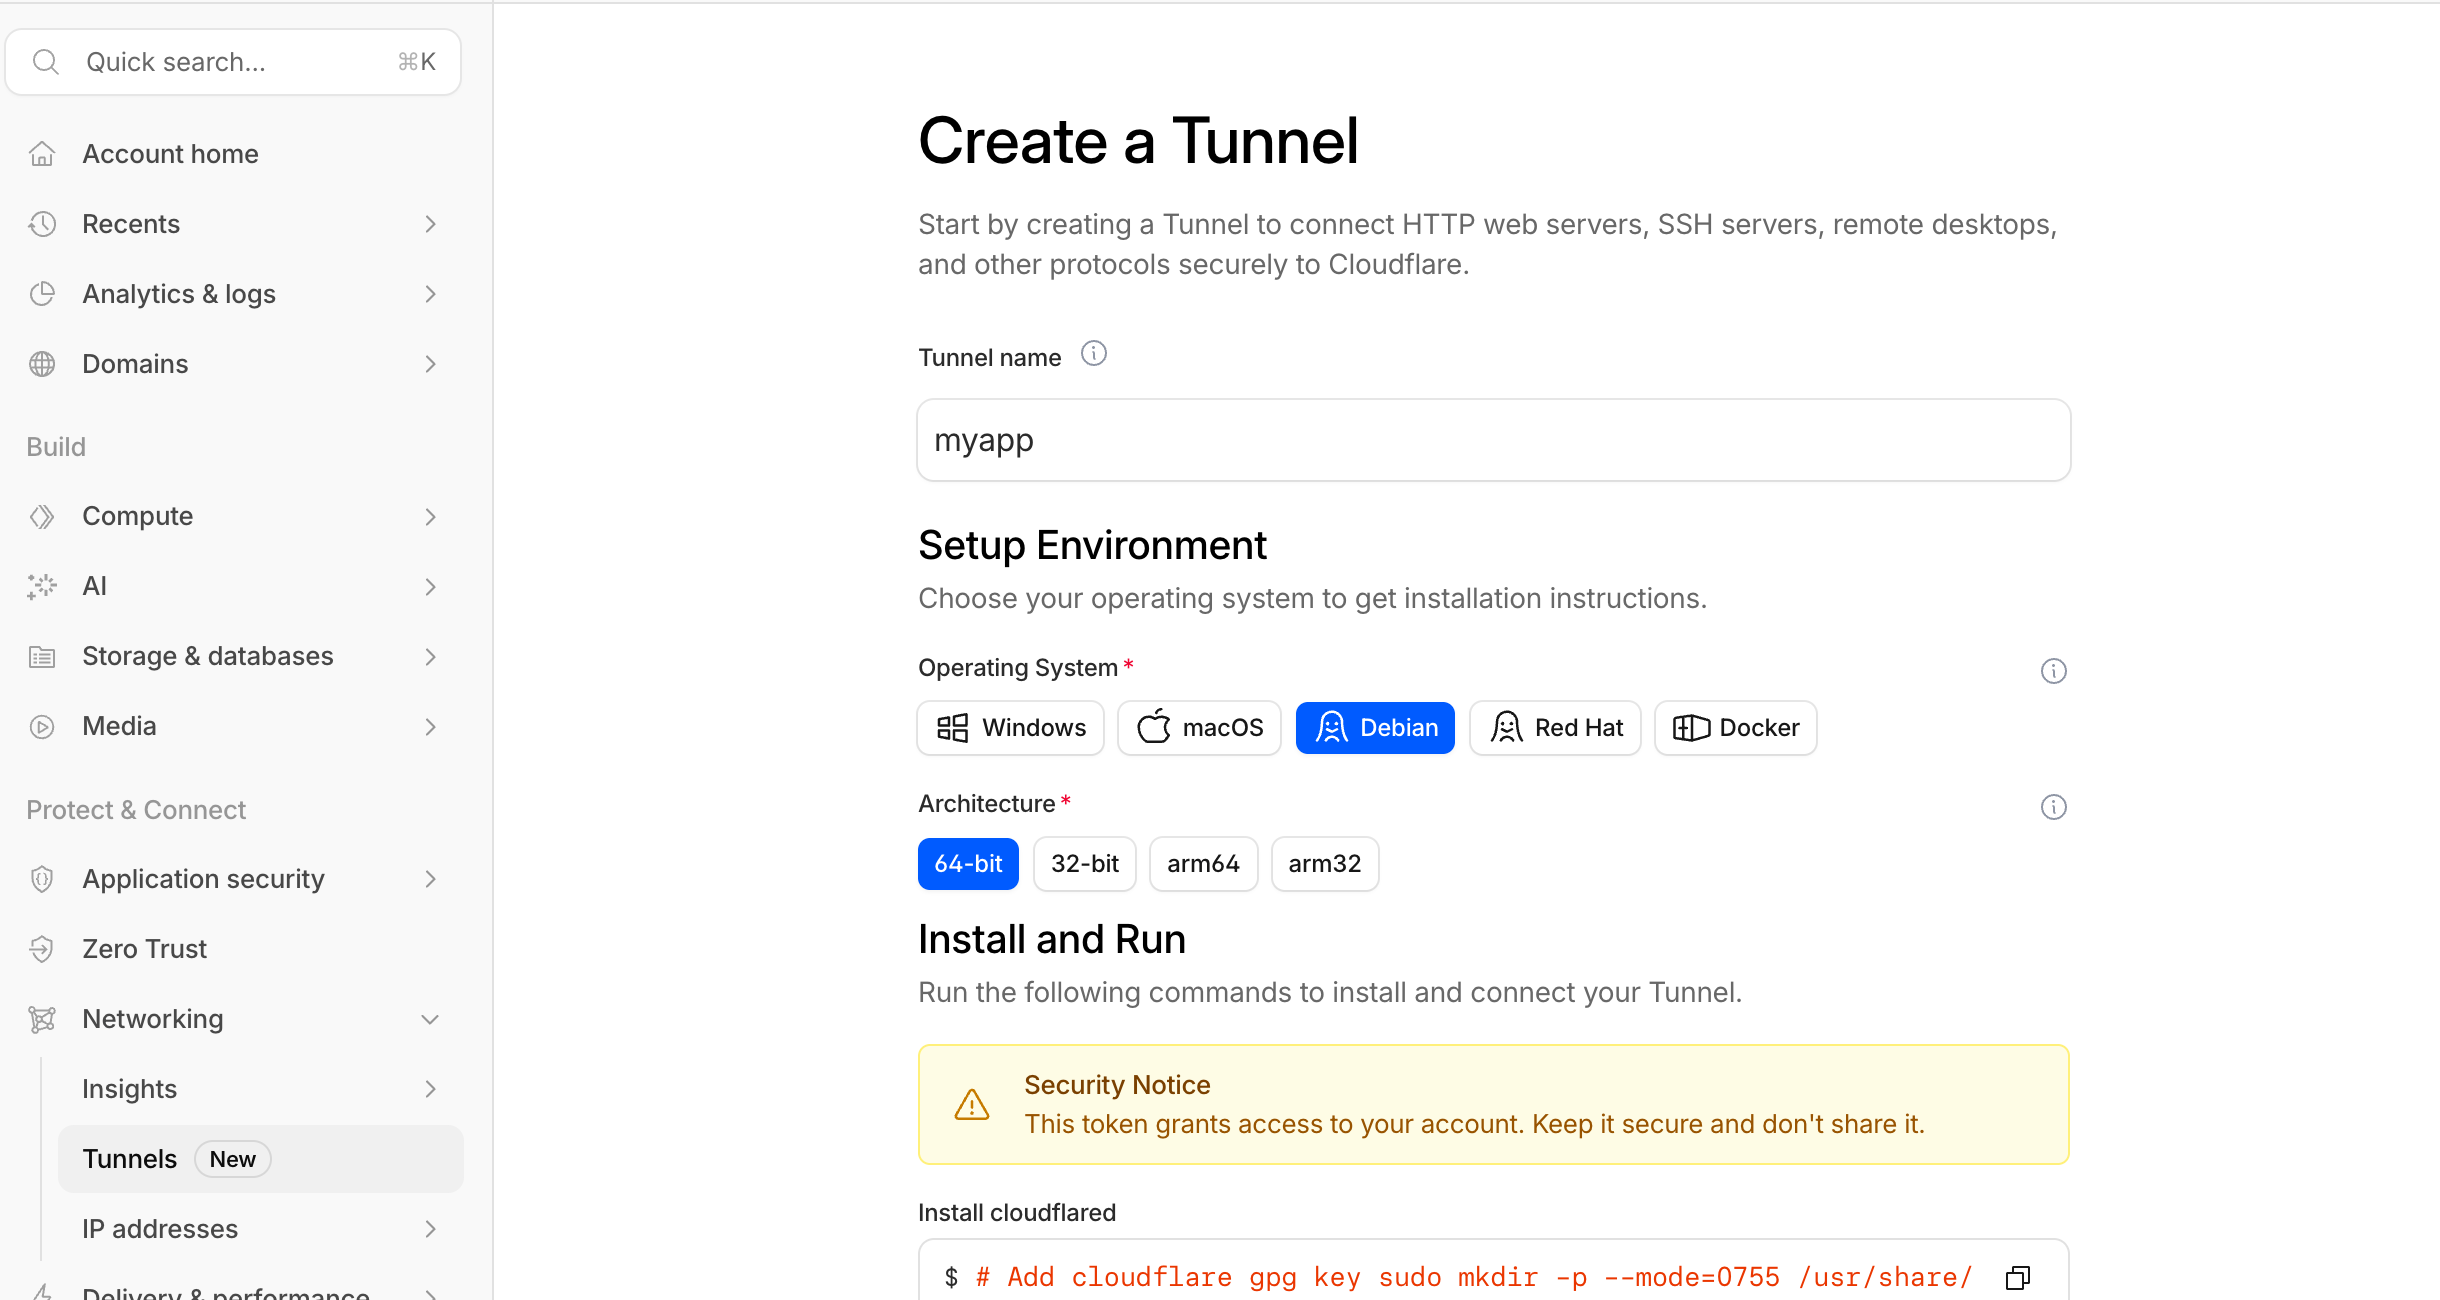
Task: Expand the Analytics & logs chevron
Action: tap(431, 294)
